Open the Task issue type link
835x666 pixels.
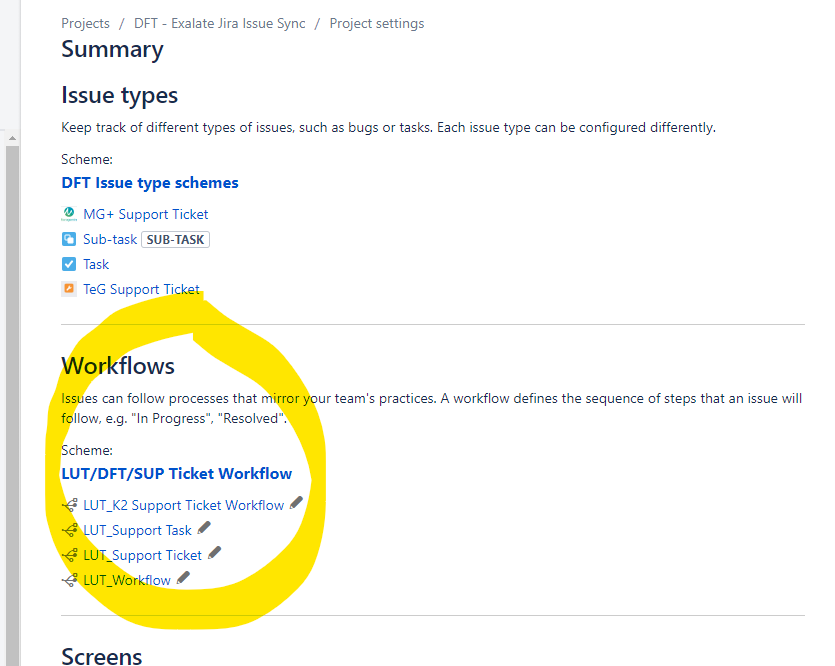click(x=96, y=264)
